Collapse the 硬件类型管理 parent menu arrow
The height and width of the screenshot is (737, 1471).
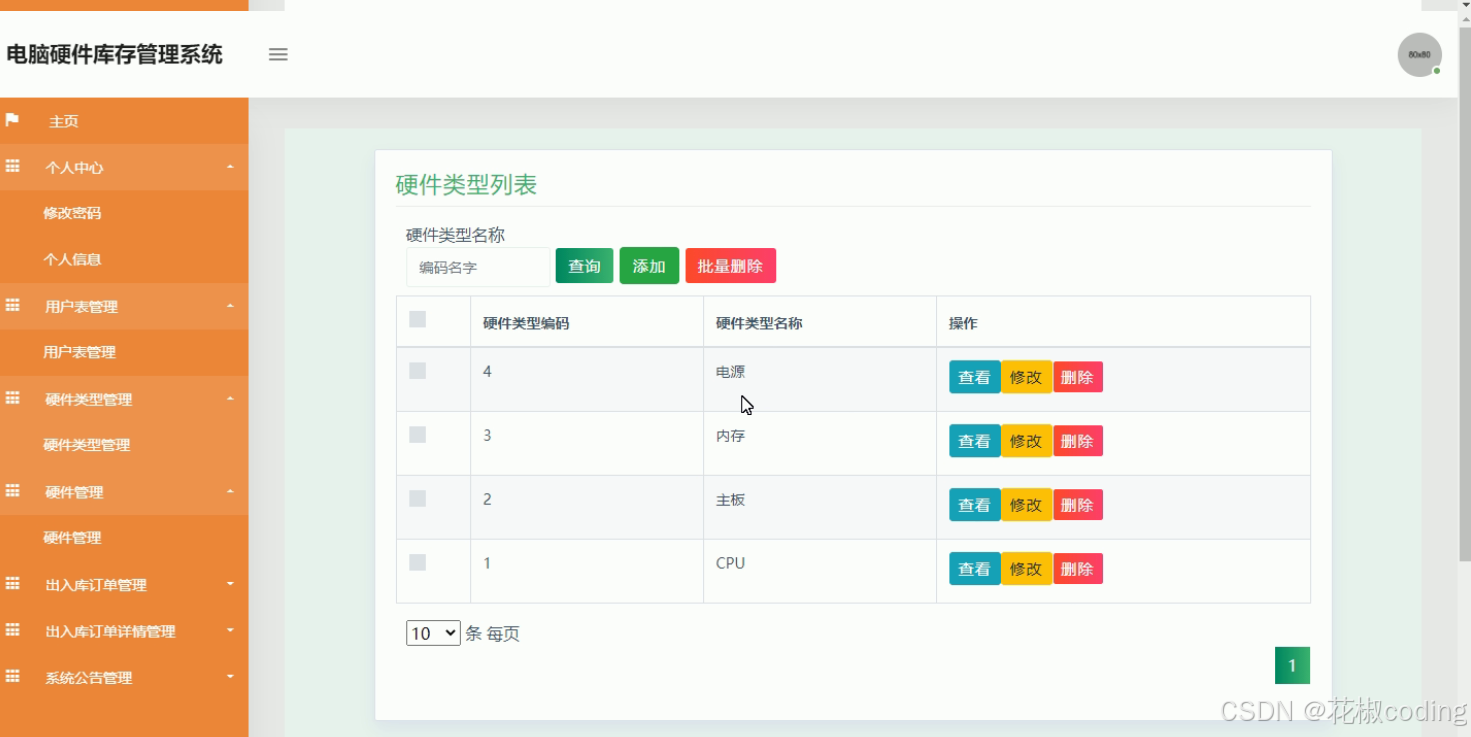(230, 399)
